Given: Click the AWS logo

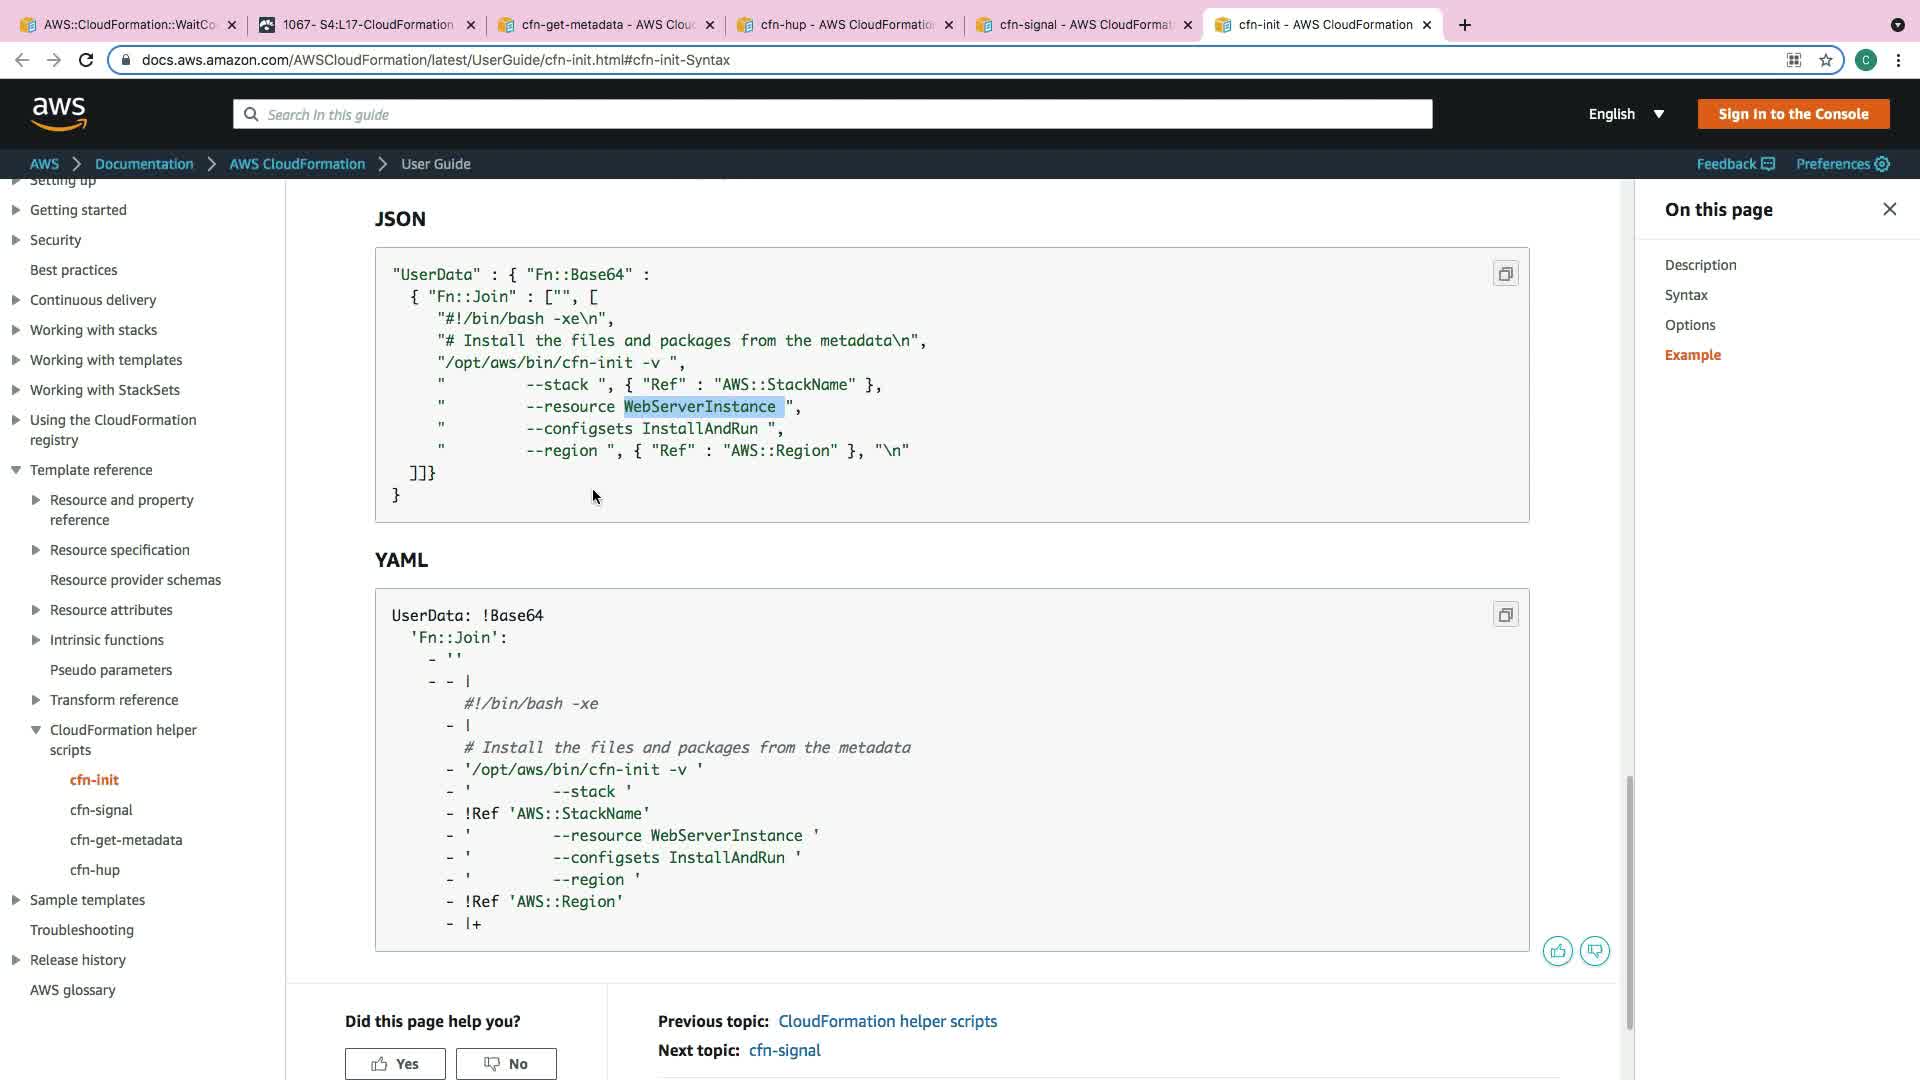Looking at the screenshot, I should [x=59, y=114].
